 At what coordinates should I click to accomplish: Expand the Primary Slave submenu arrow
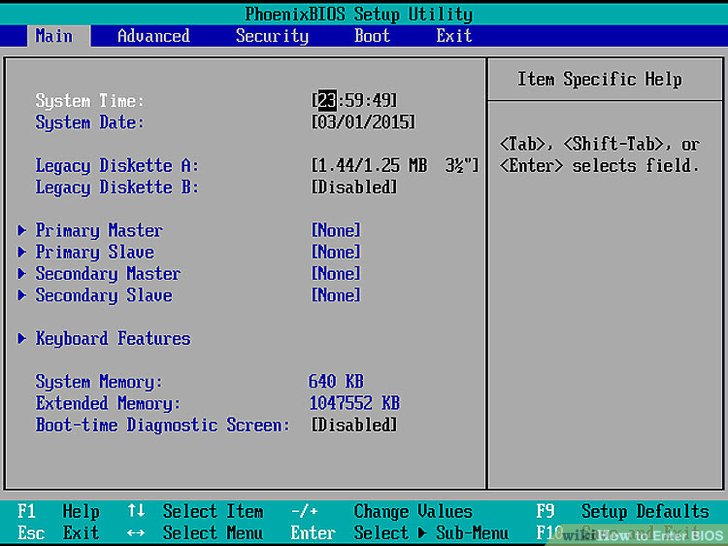(x=22, y=253)
